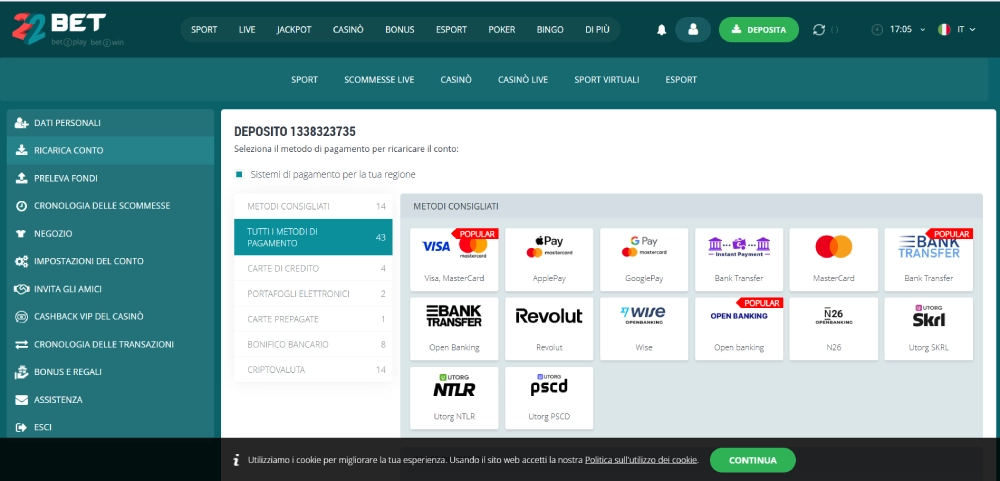
Task: Switch to the Portafogli Elettronici category
Action: (313, 293)
